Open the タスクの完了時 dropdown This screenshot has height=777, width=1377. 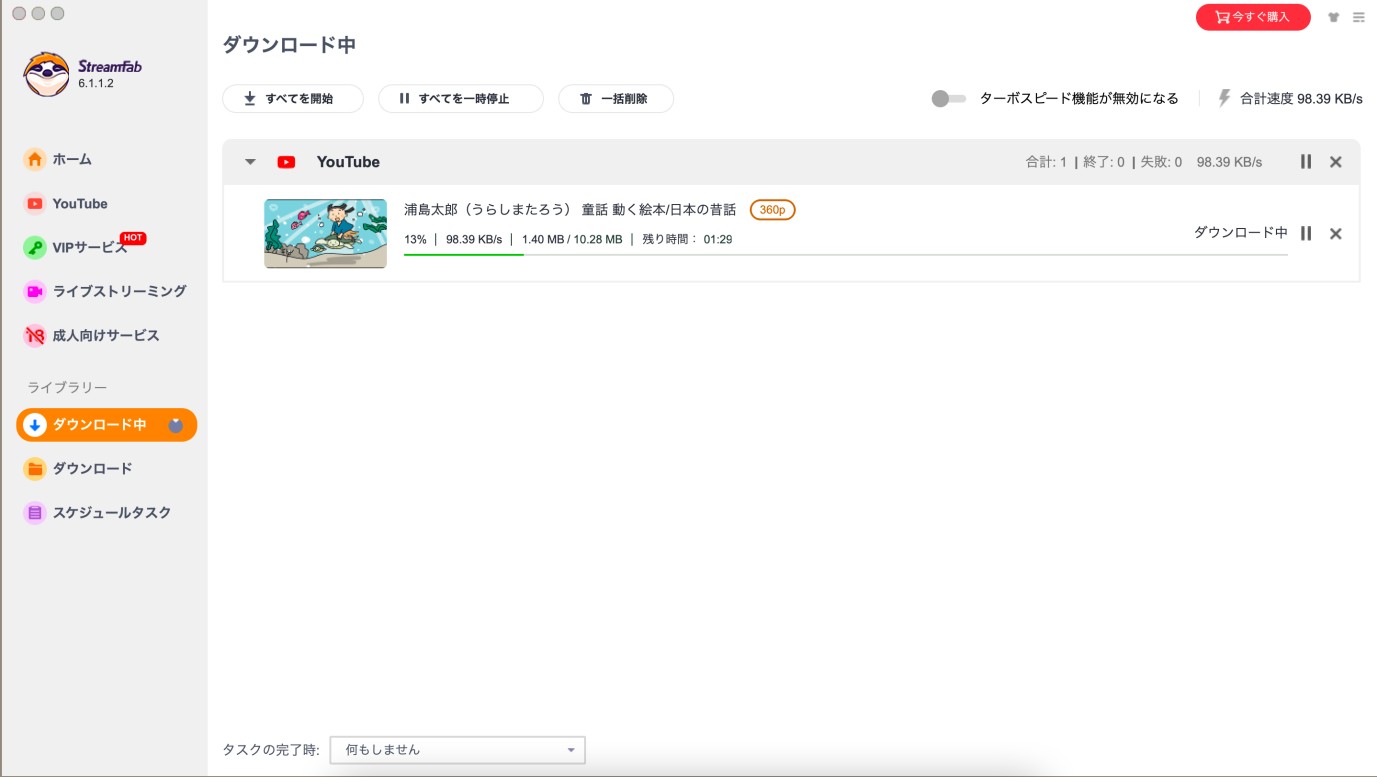[457, 750]
